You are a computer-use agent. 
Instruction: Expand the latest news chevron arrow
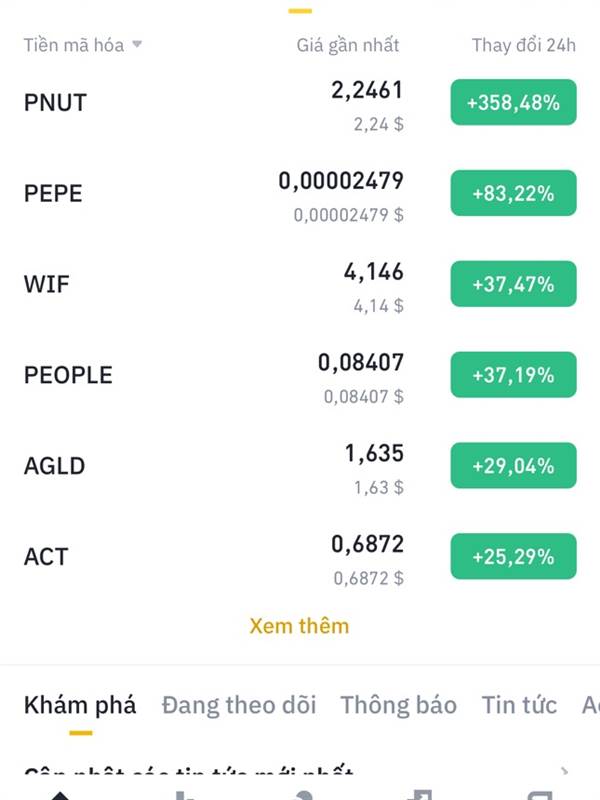[x=564, y=770]
